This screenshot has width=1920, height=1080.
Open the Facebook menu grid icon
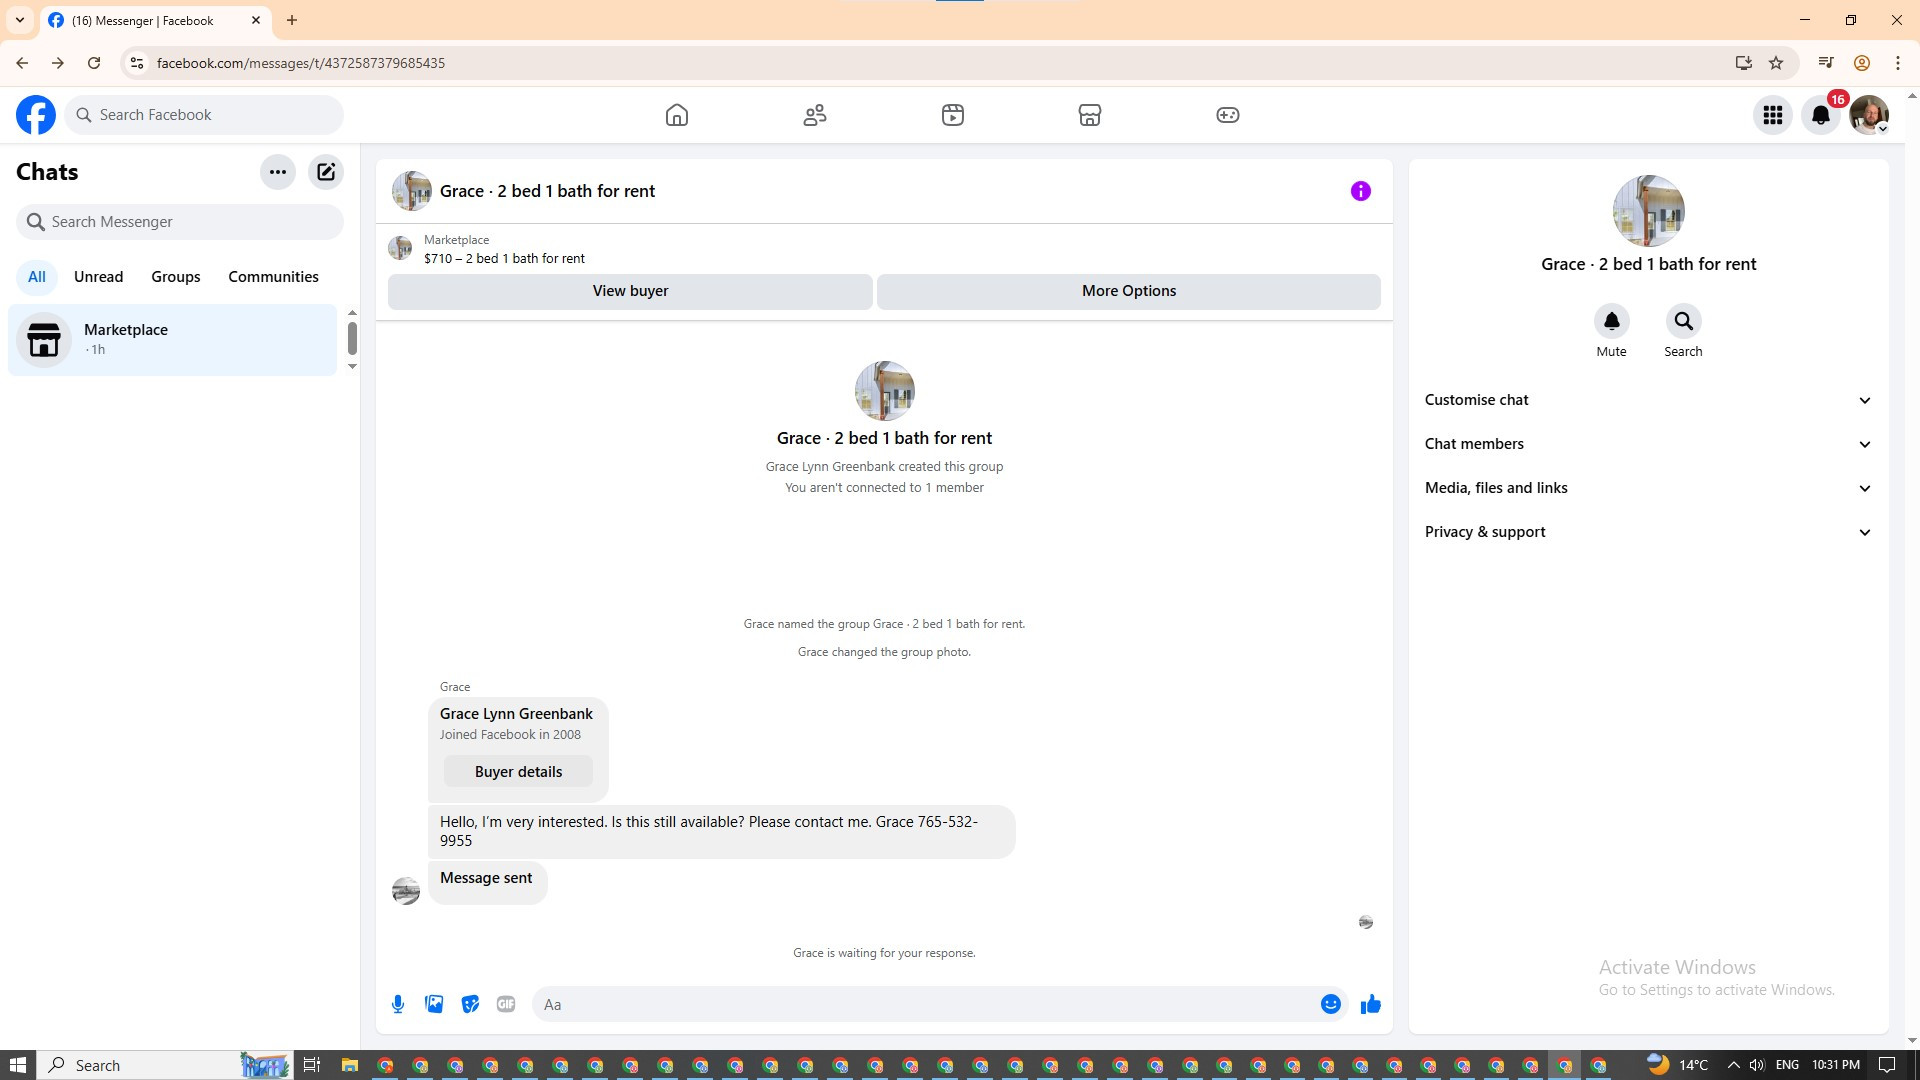[x=1773, y=115]
